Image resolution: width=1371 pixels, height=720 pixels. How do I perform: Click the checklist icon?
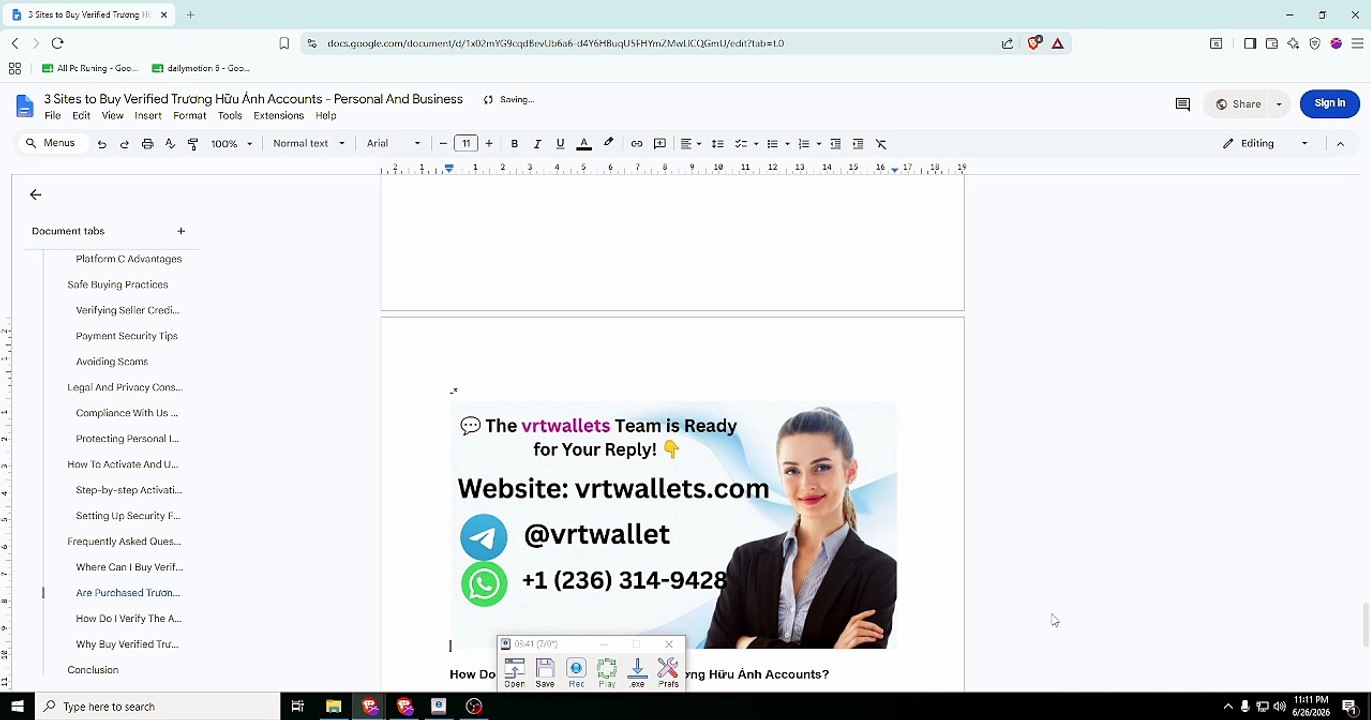pyautogui.click(x=741, y=144)
